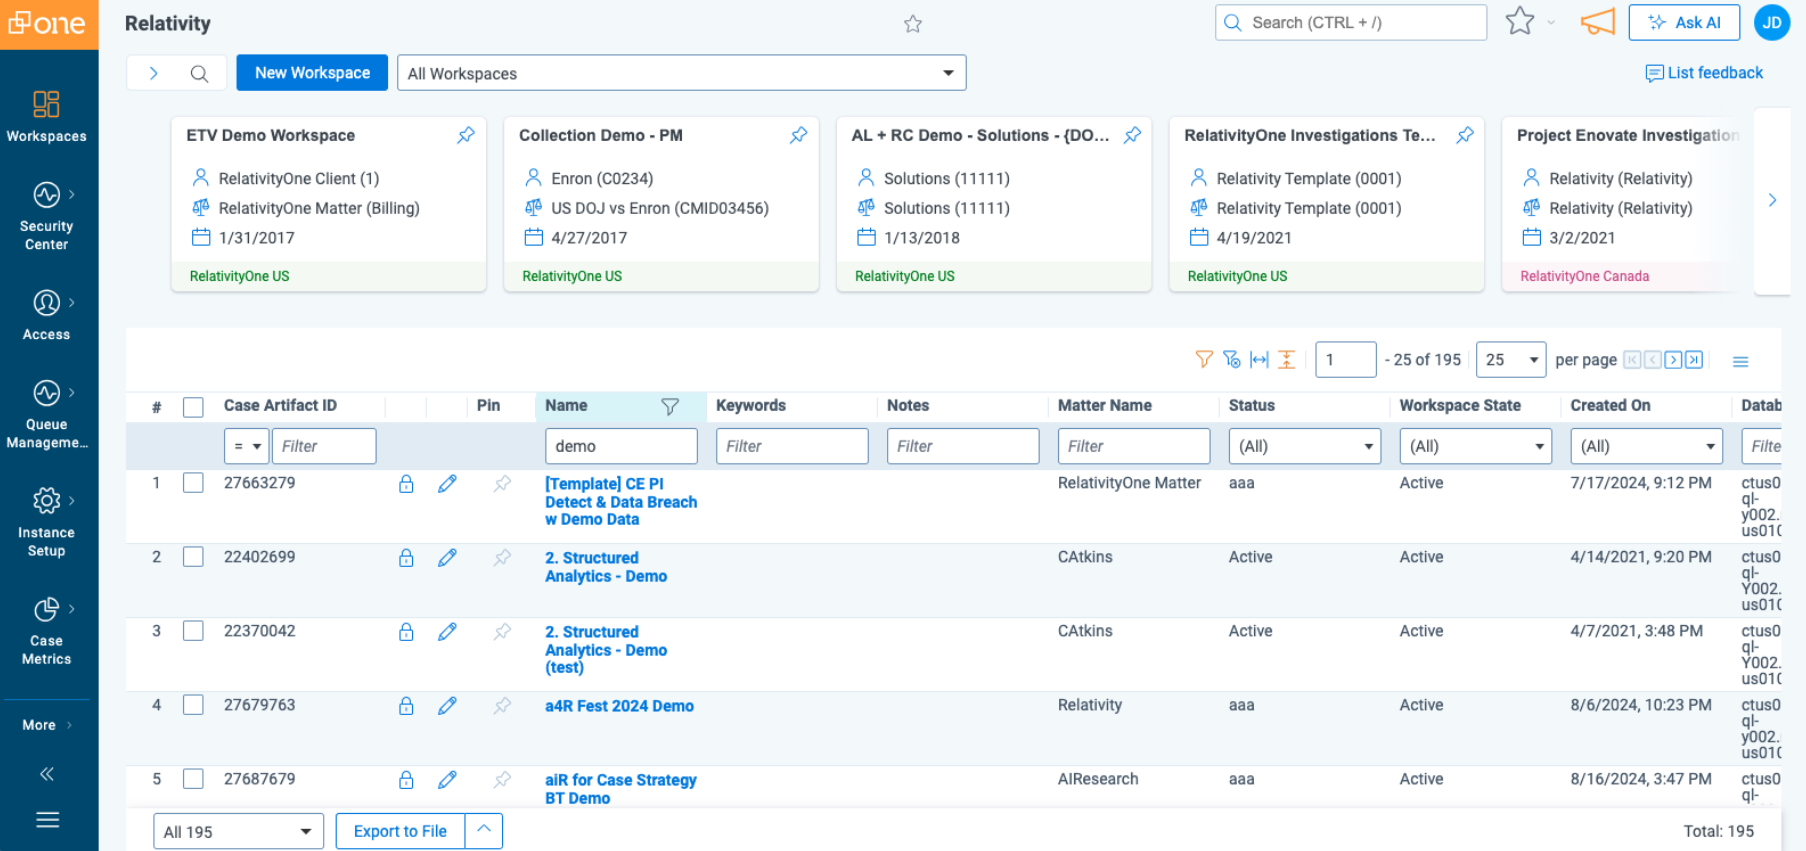
Task: Expand the panel with chevron by search
Action: coord(153,73)
